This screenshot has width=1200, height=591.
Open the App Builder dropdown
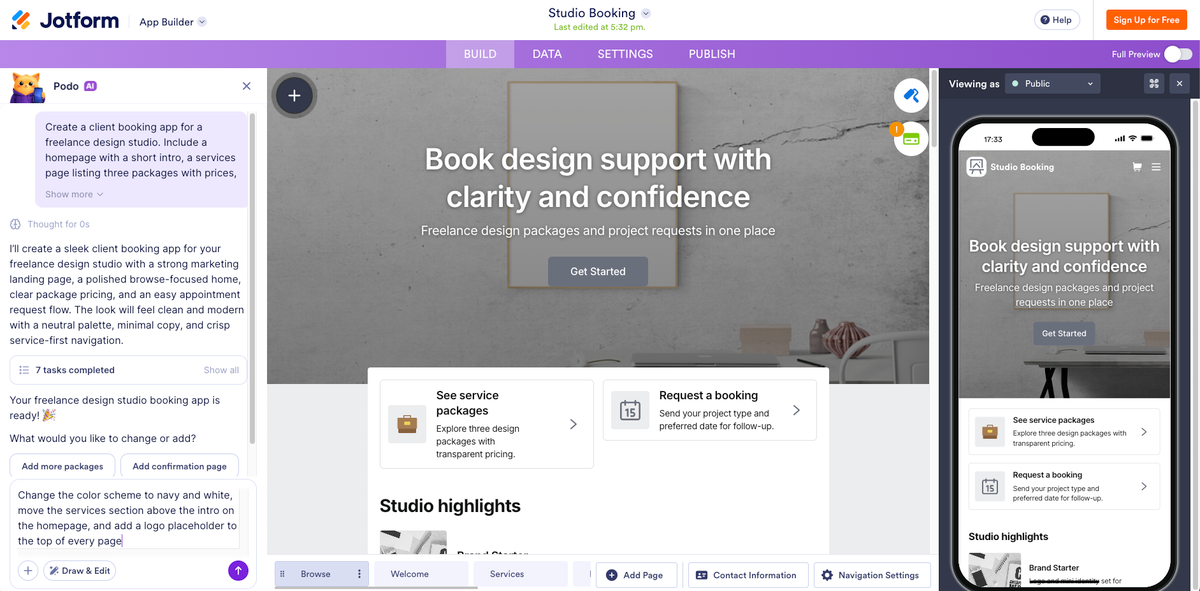tap(172, 22)
